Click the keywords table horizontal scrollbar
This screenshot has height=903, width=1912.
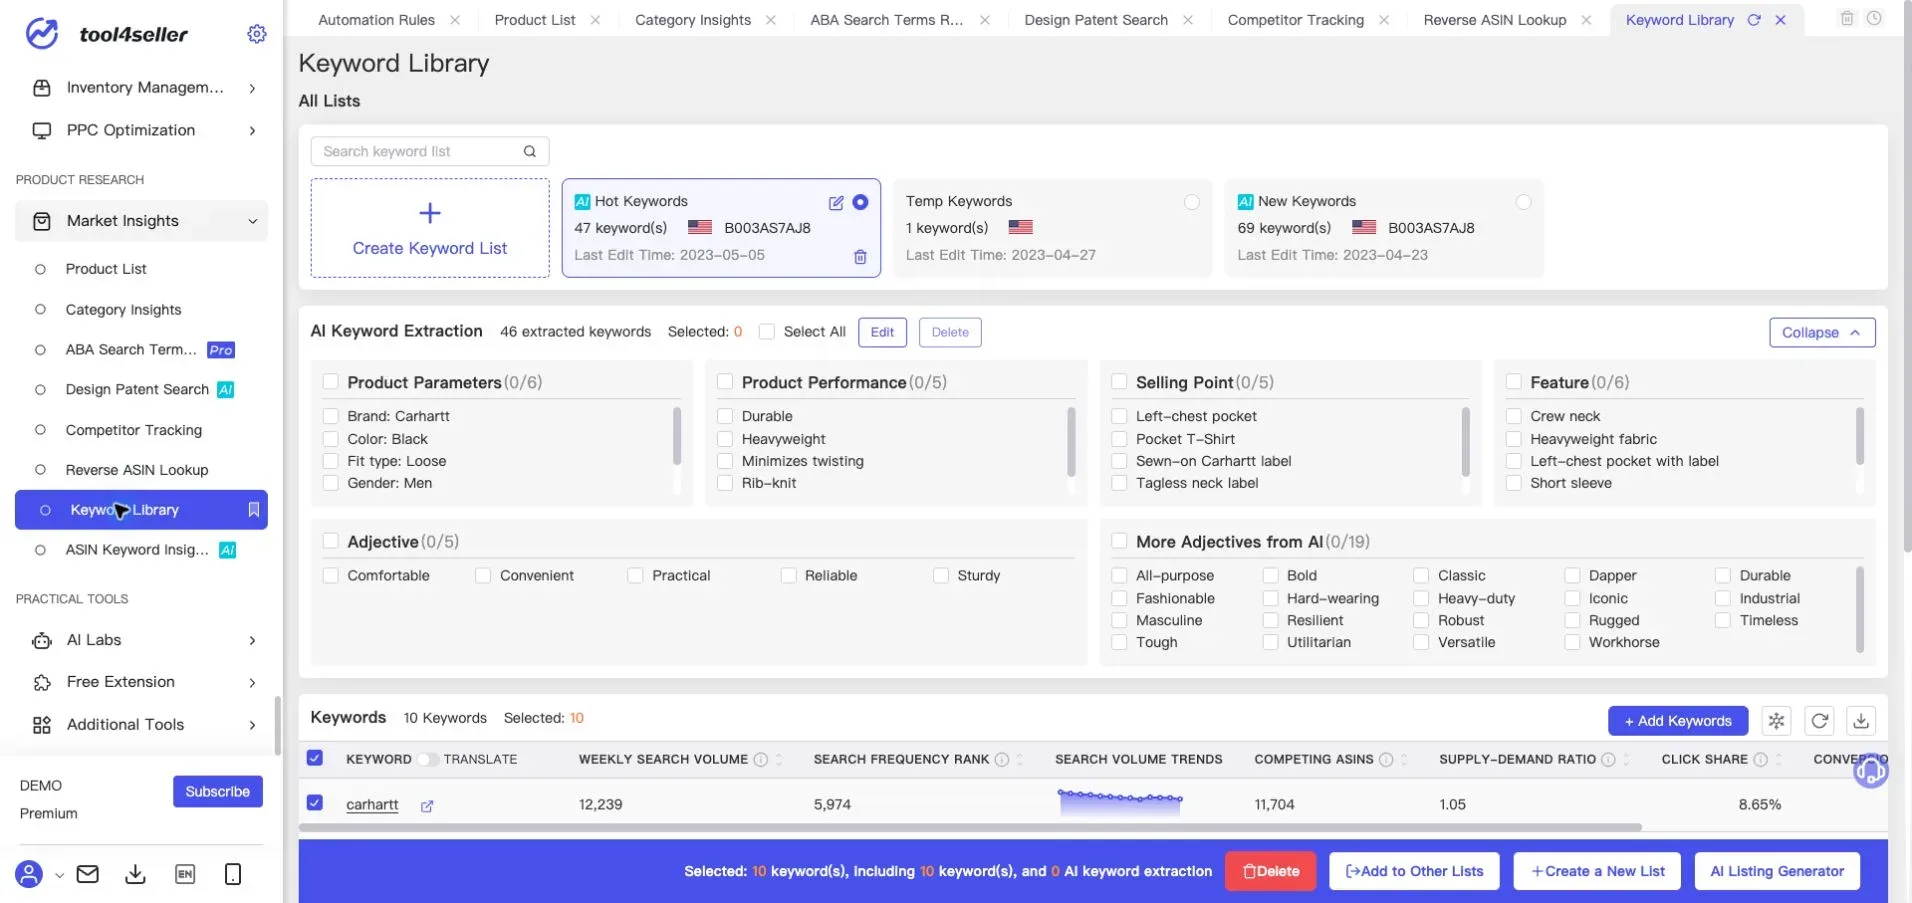tap(970, 827)
